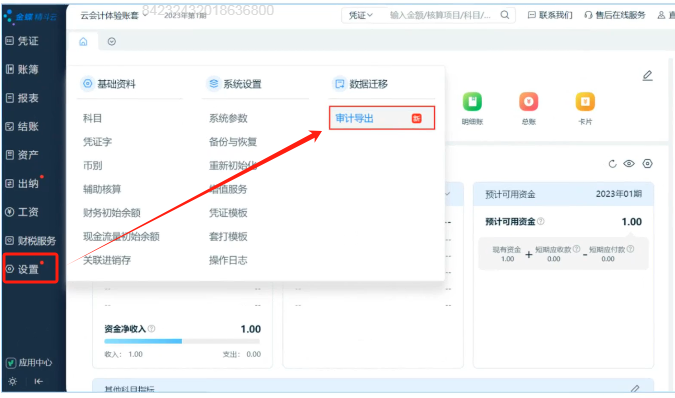Open the gear settings icon beside eye
The height and width of the screenshot is (398, 675).
[647, 164]
